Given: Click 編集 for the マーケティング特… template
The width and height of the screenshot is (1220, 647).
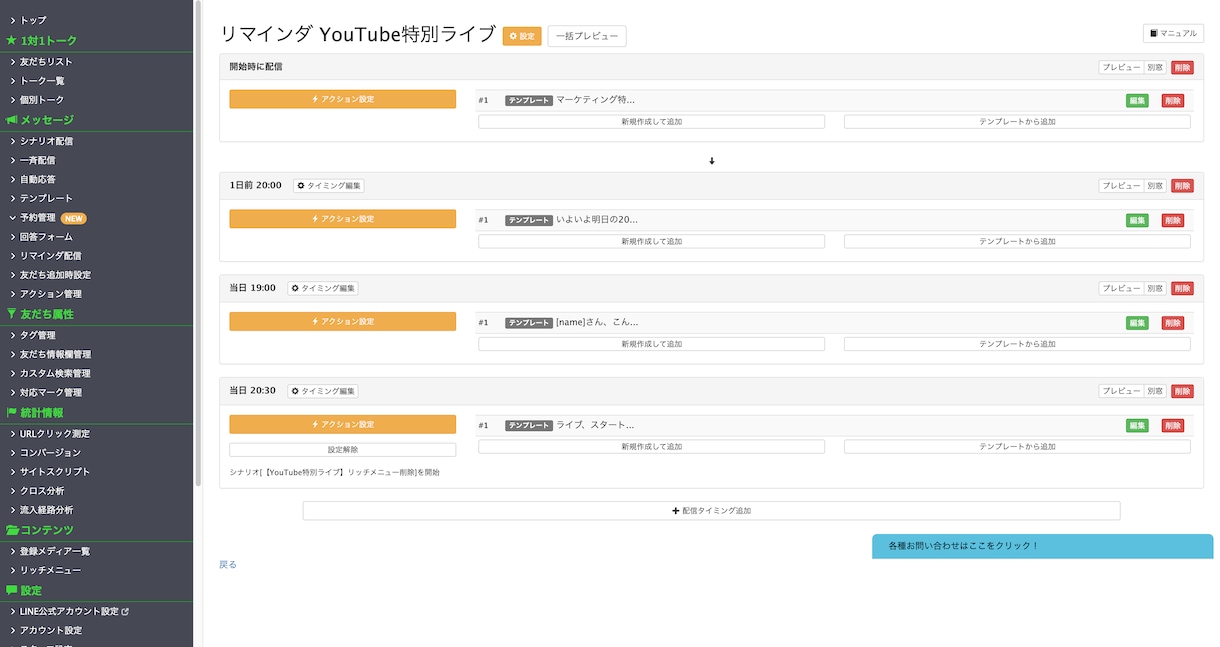Looking at the screenshot, I should point(1137,101).
